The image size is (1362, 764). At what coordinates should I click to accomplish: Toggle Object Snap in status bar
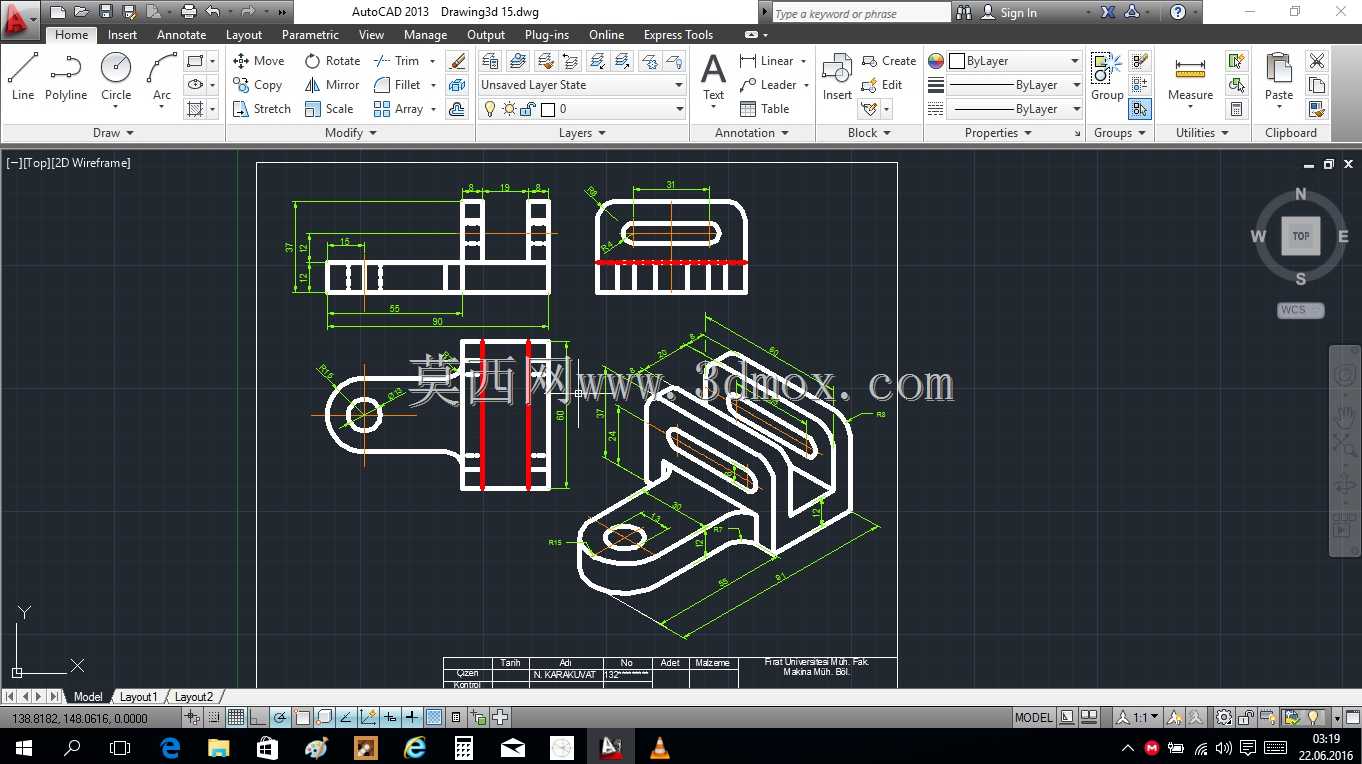(301, 717)
